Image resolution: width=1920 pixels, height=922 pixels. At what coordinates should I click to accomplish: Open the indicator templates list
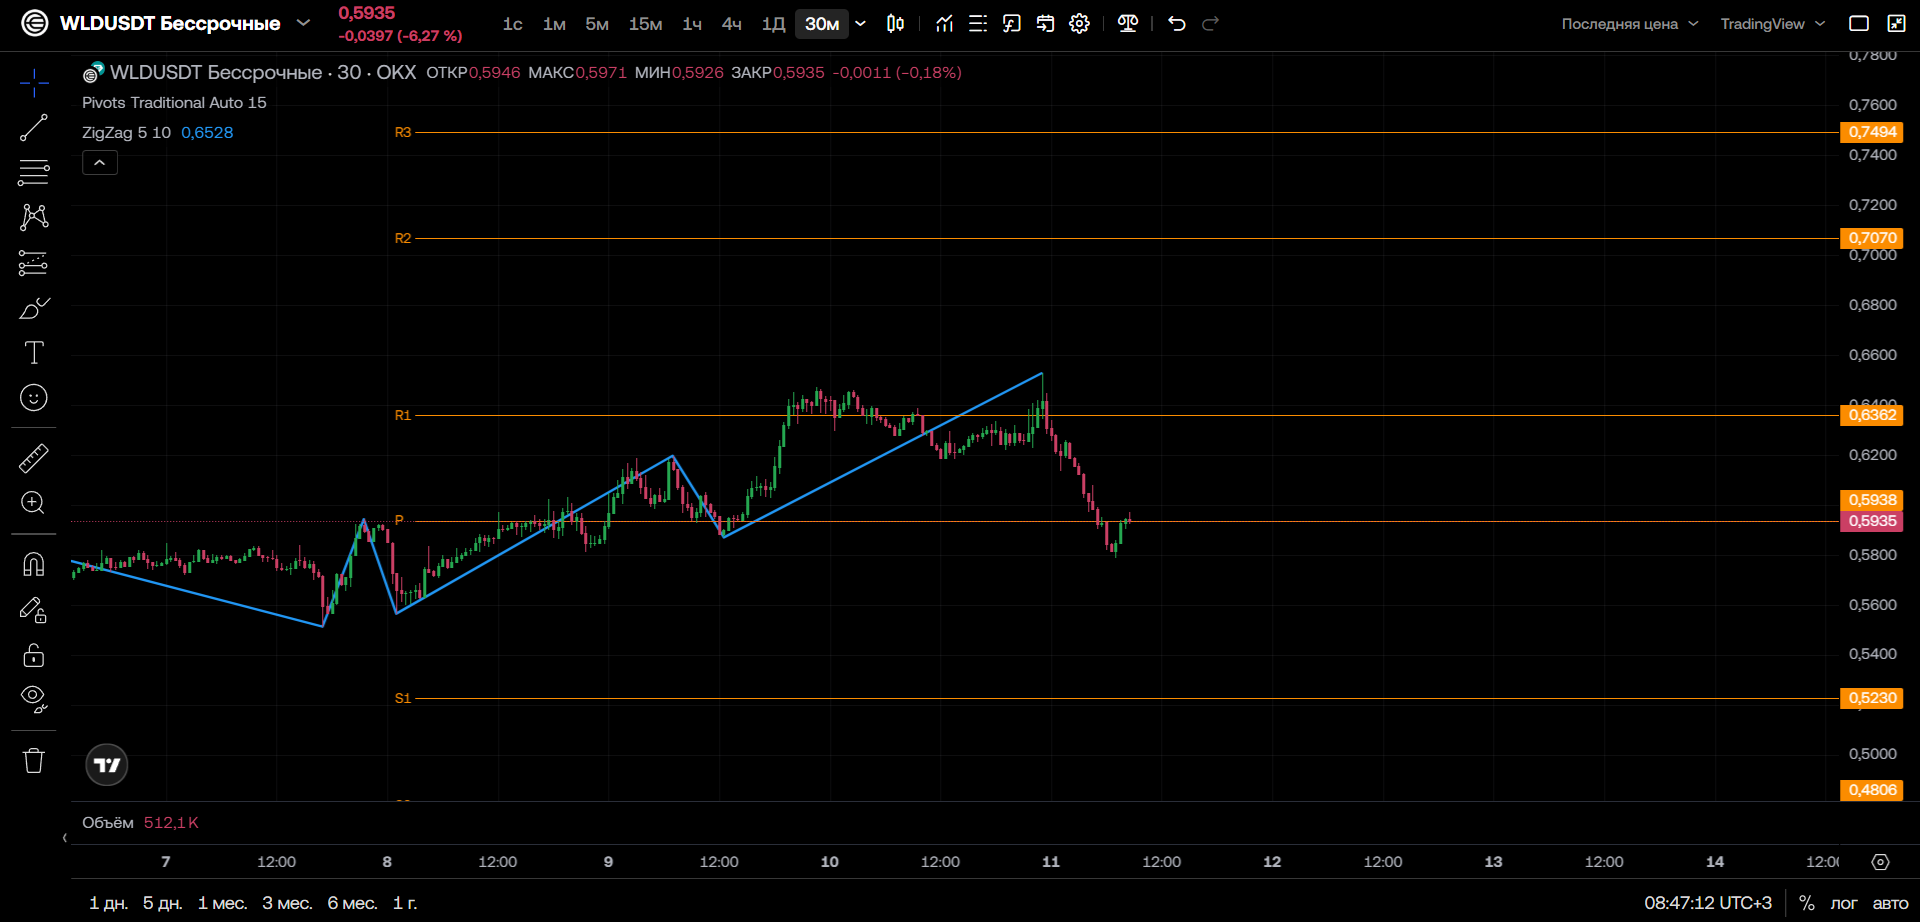click(x=978, y=23)
